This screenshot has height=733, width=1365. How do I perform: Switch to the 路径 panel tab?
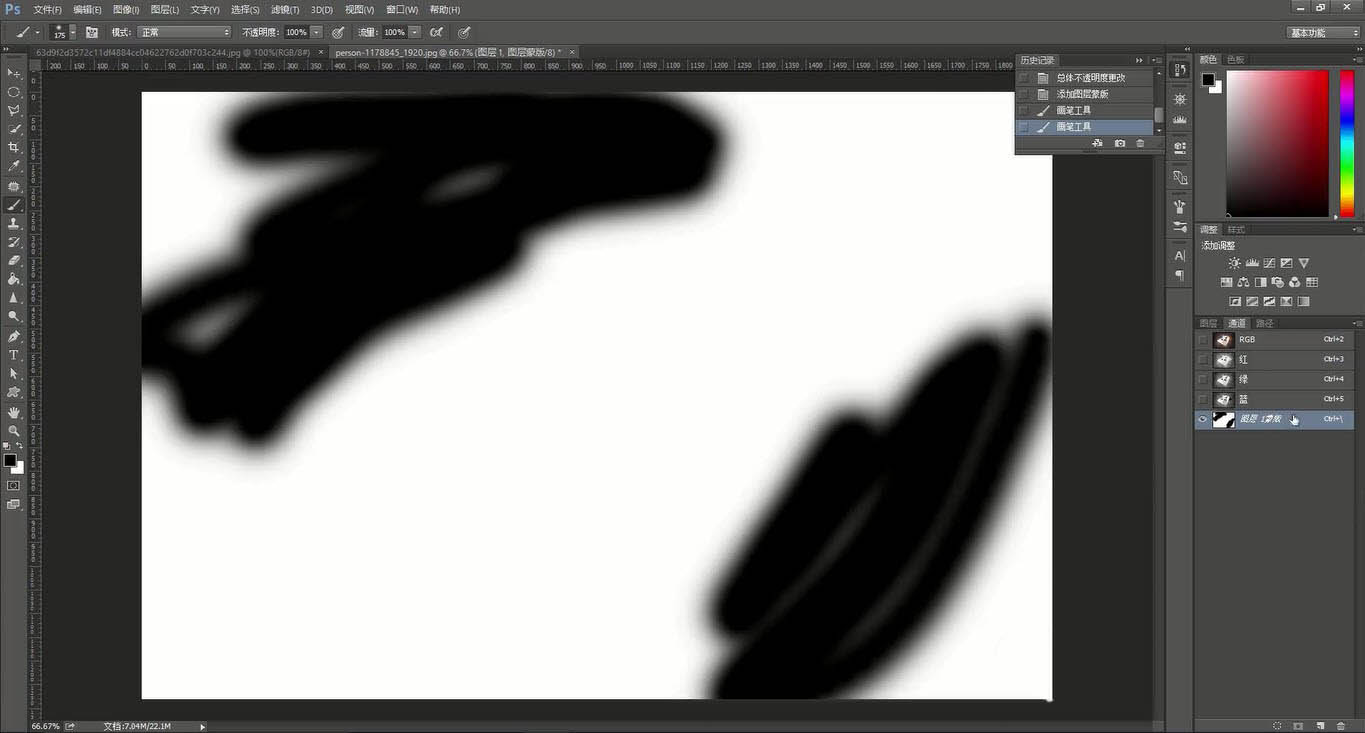point(1265,323)
